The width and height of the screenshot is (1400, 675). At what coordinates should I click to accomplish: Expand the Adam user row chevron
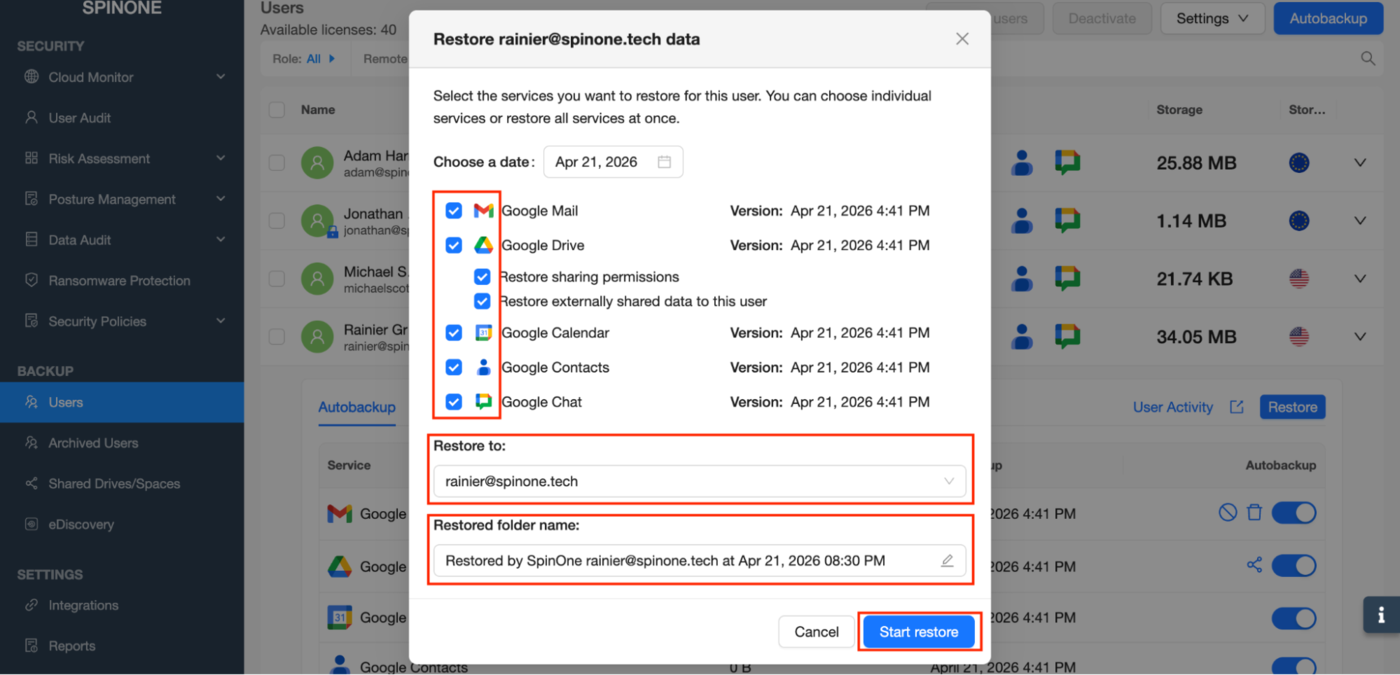(x=1359, y=163)
